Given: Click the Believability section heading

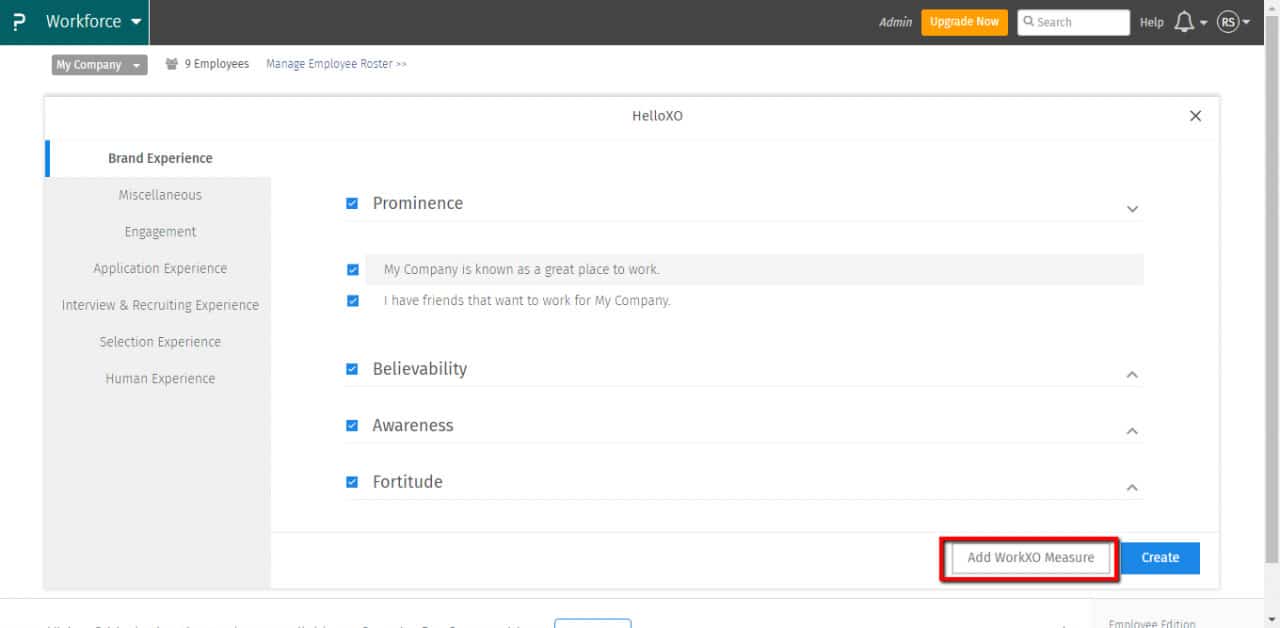Looking at the screenshot, I should (420, 369).
